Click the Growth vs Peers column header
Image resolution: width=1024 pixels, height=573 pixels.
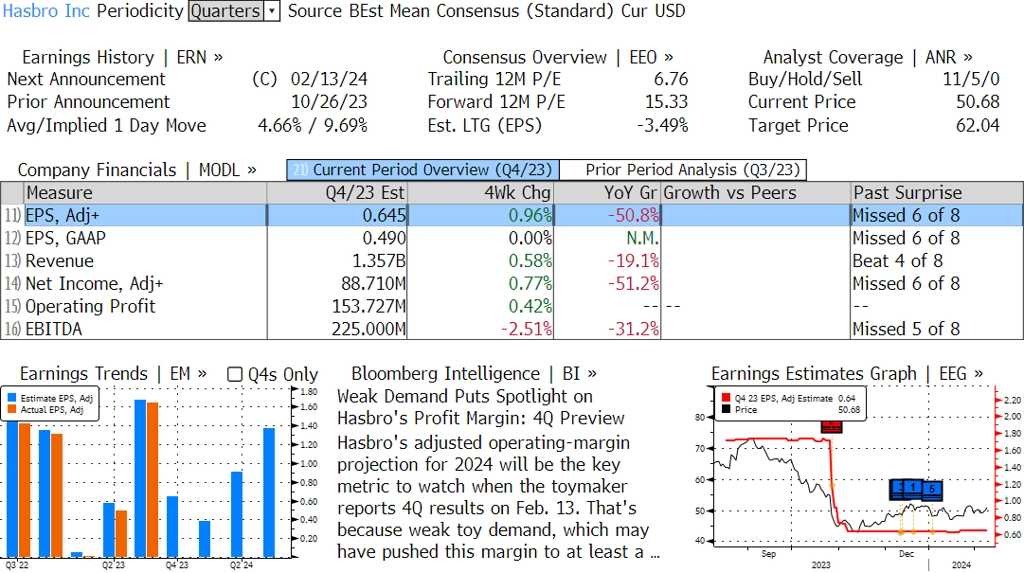(x=756, y=193)
